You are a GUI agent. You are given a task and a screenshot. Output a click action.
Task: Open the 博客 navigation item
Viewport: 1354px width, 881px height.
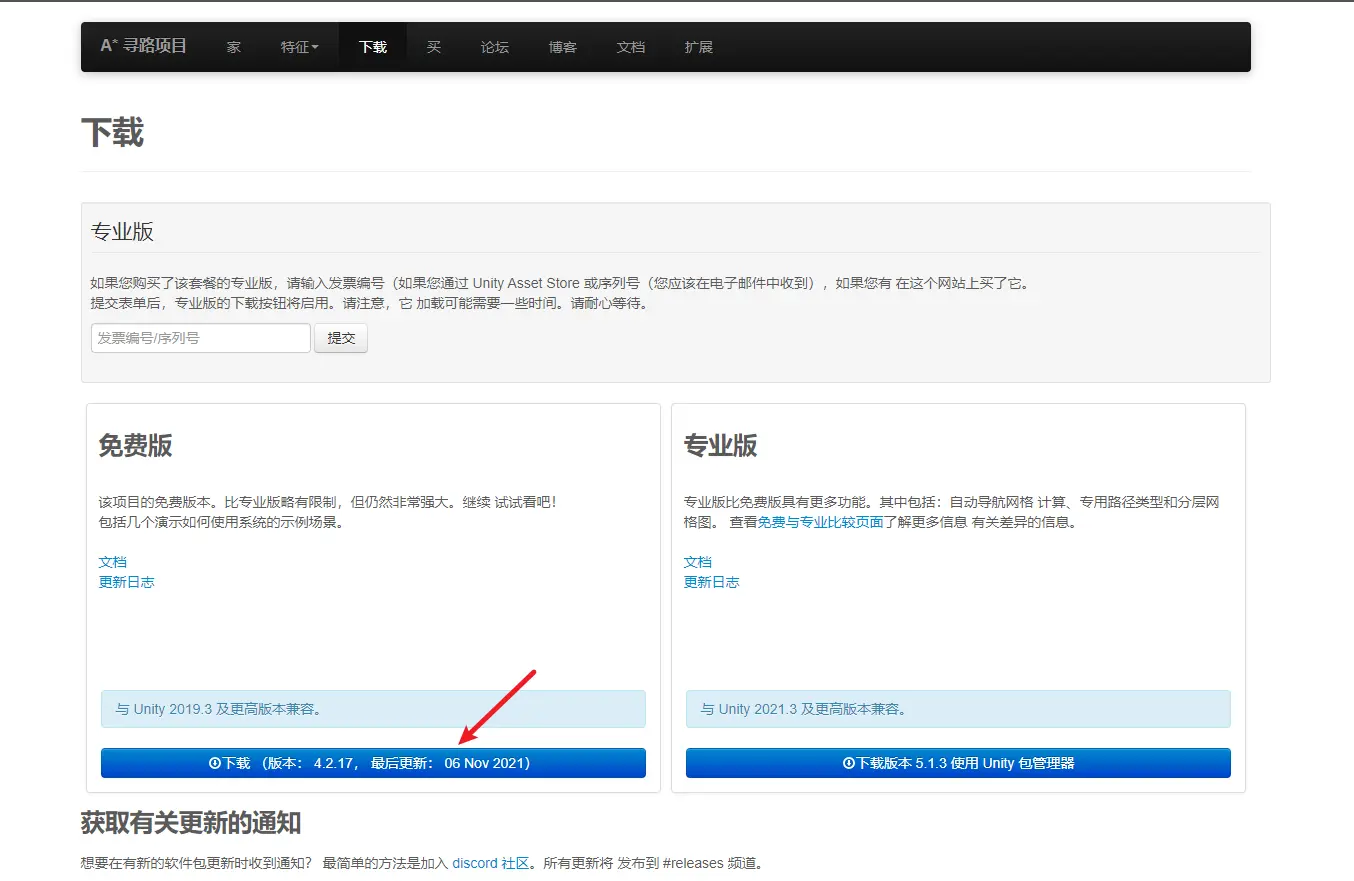coord(563,47)
